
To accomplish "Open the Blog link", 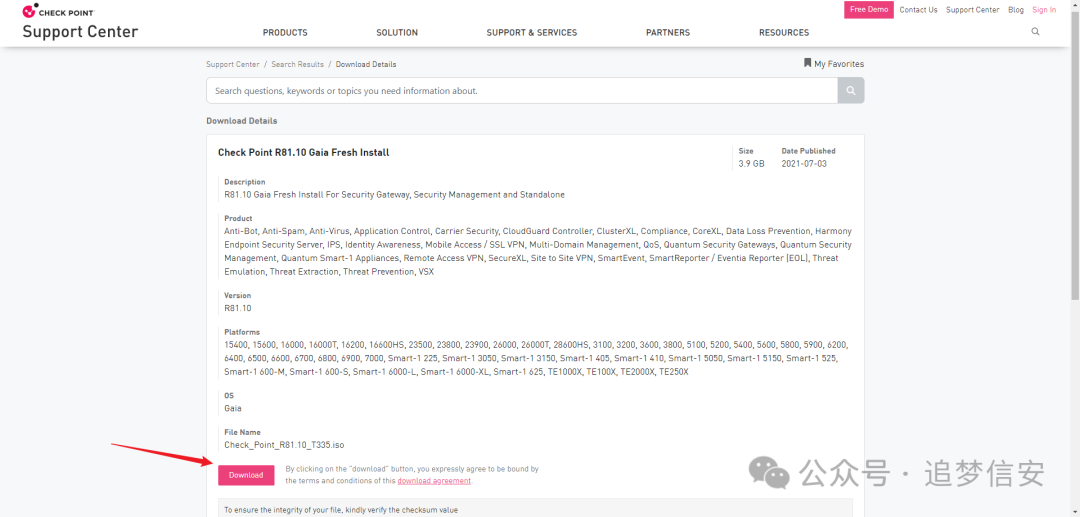I will tap(1016, 10).
